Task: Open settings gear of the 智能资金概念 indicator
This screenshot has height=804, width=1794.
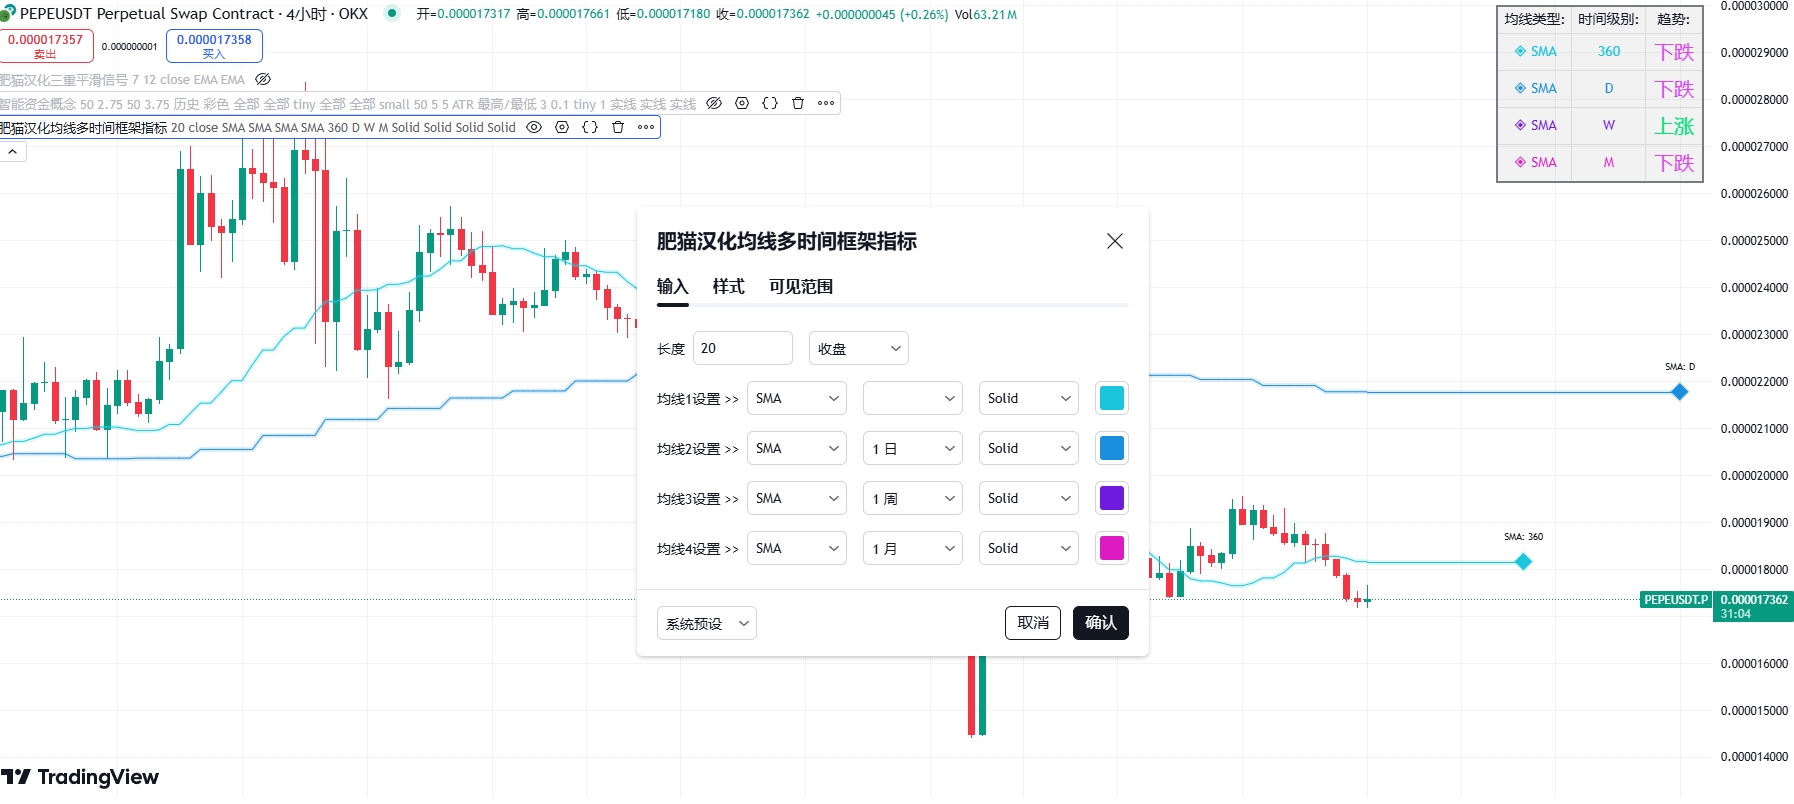Action: pos(742,103)
